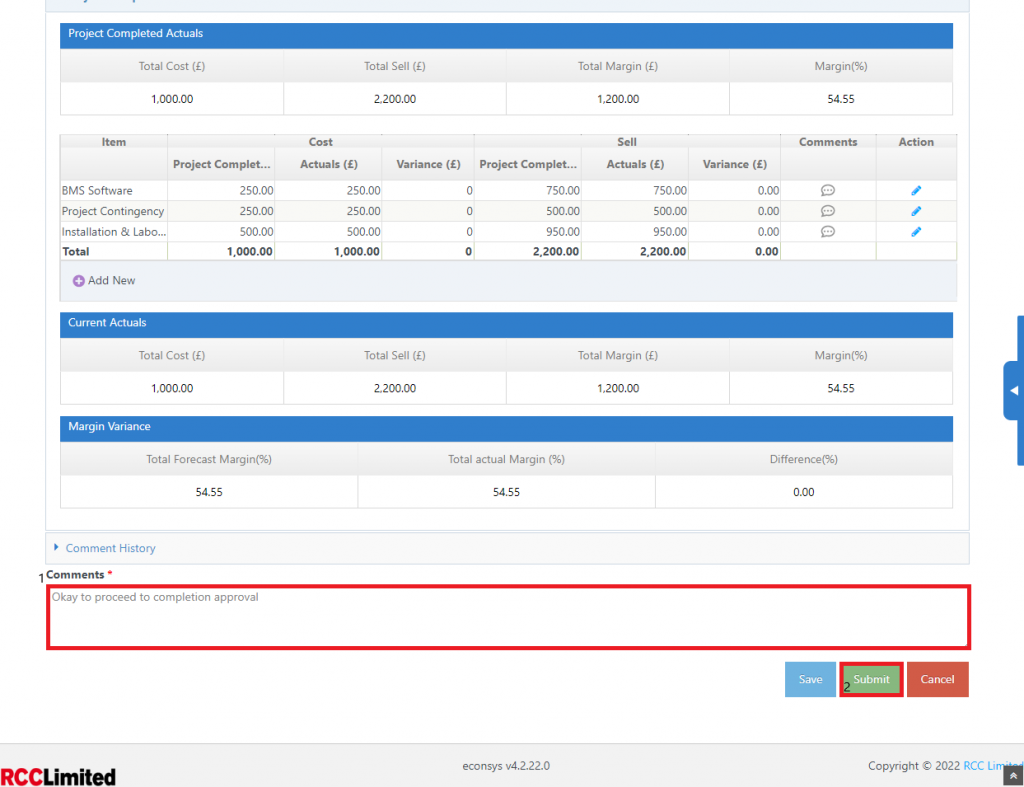Image resolution: width=1024 pixels, height=787 pixels.
Task: Click the Action column header
Action: [x=916, y=142]
